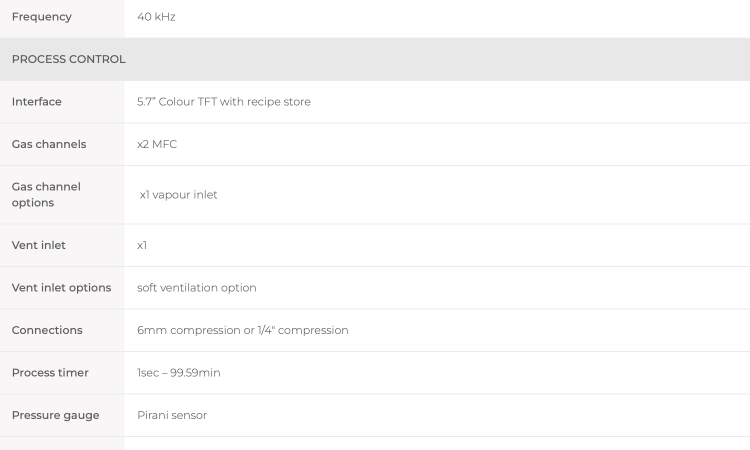Select the 40 kHz frequency value
750x450 pixels.
[x=156, y=17]
